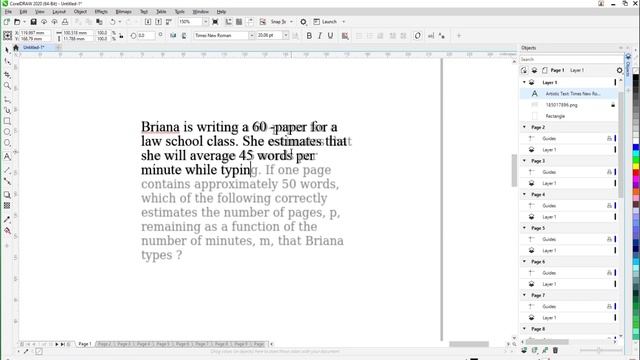The image size is (640, 360).
Task: Open the Times New Roman font dropdown
Action: pyautogui.click(x=251, y=36)
